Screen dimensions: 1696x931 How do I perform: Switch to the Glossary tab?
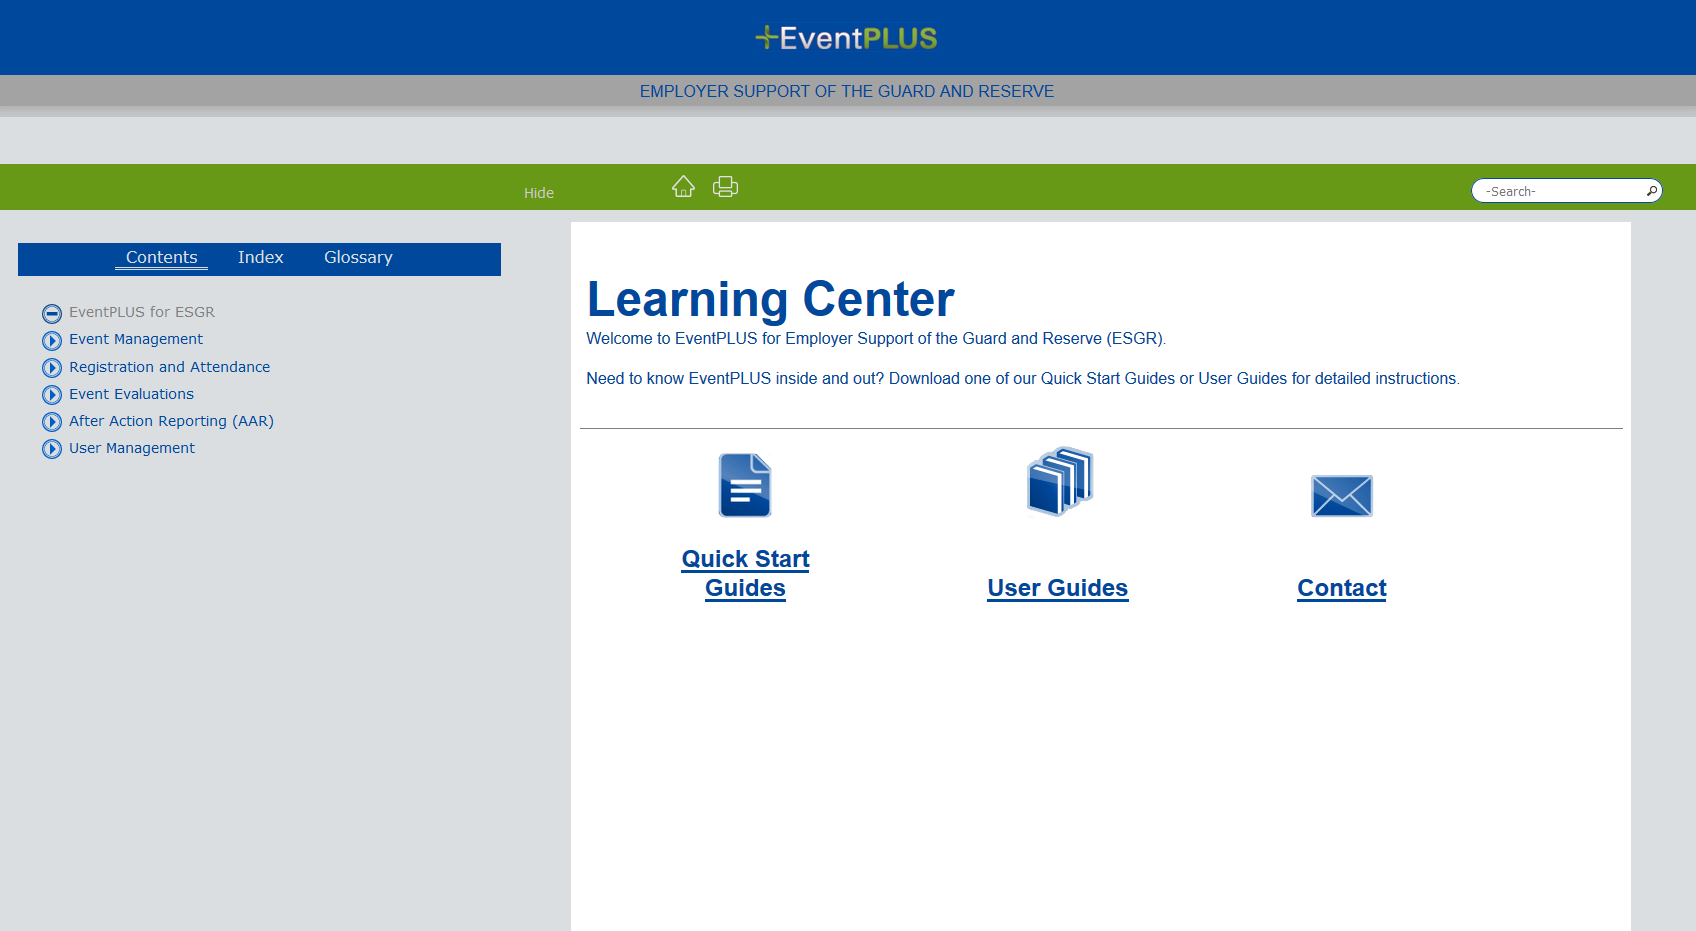click(x=358, y=257)
